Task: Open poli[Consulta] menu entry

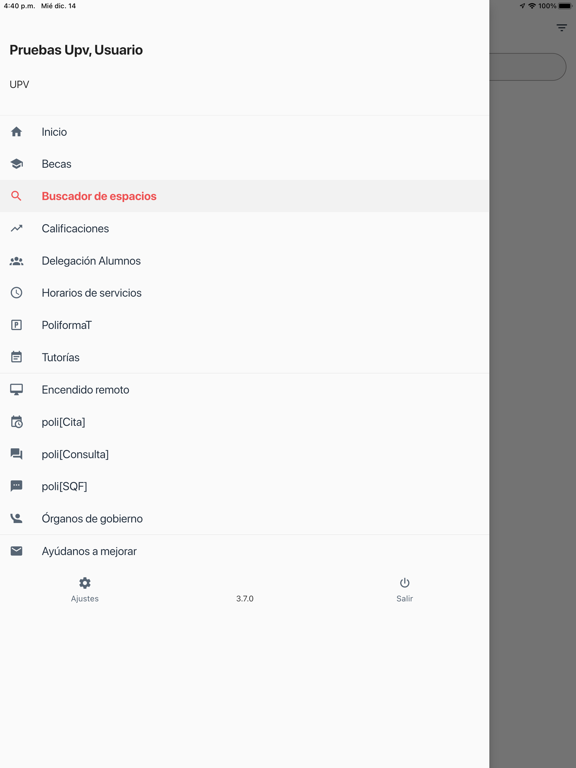Action: click(x=244, y=454)
